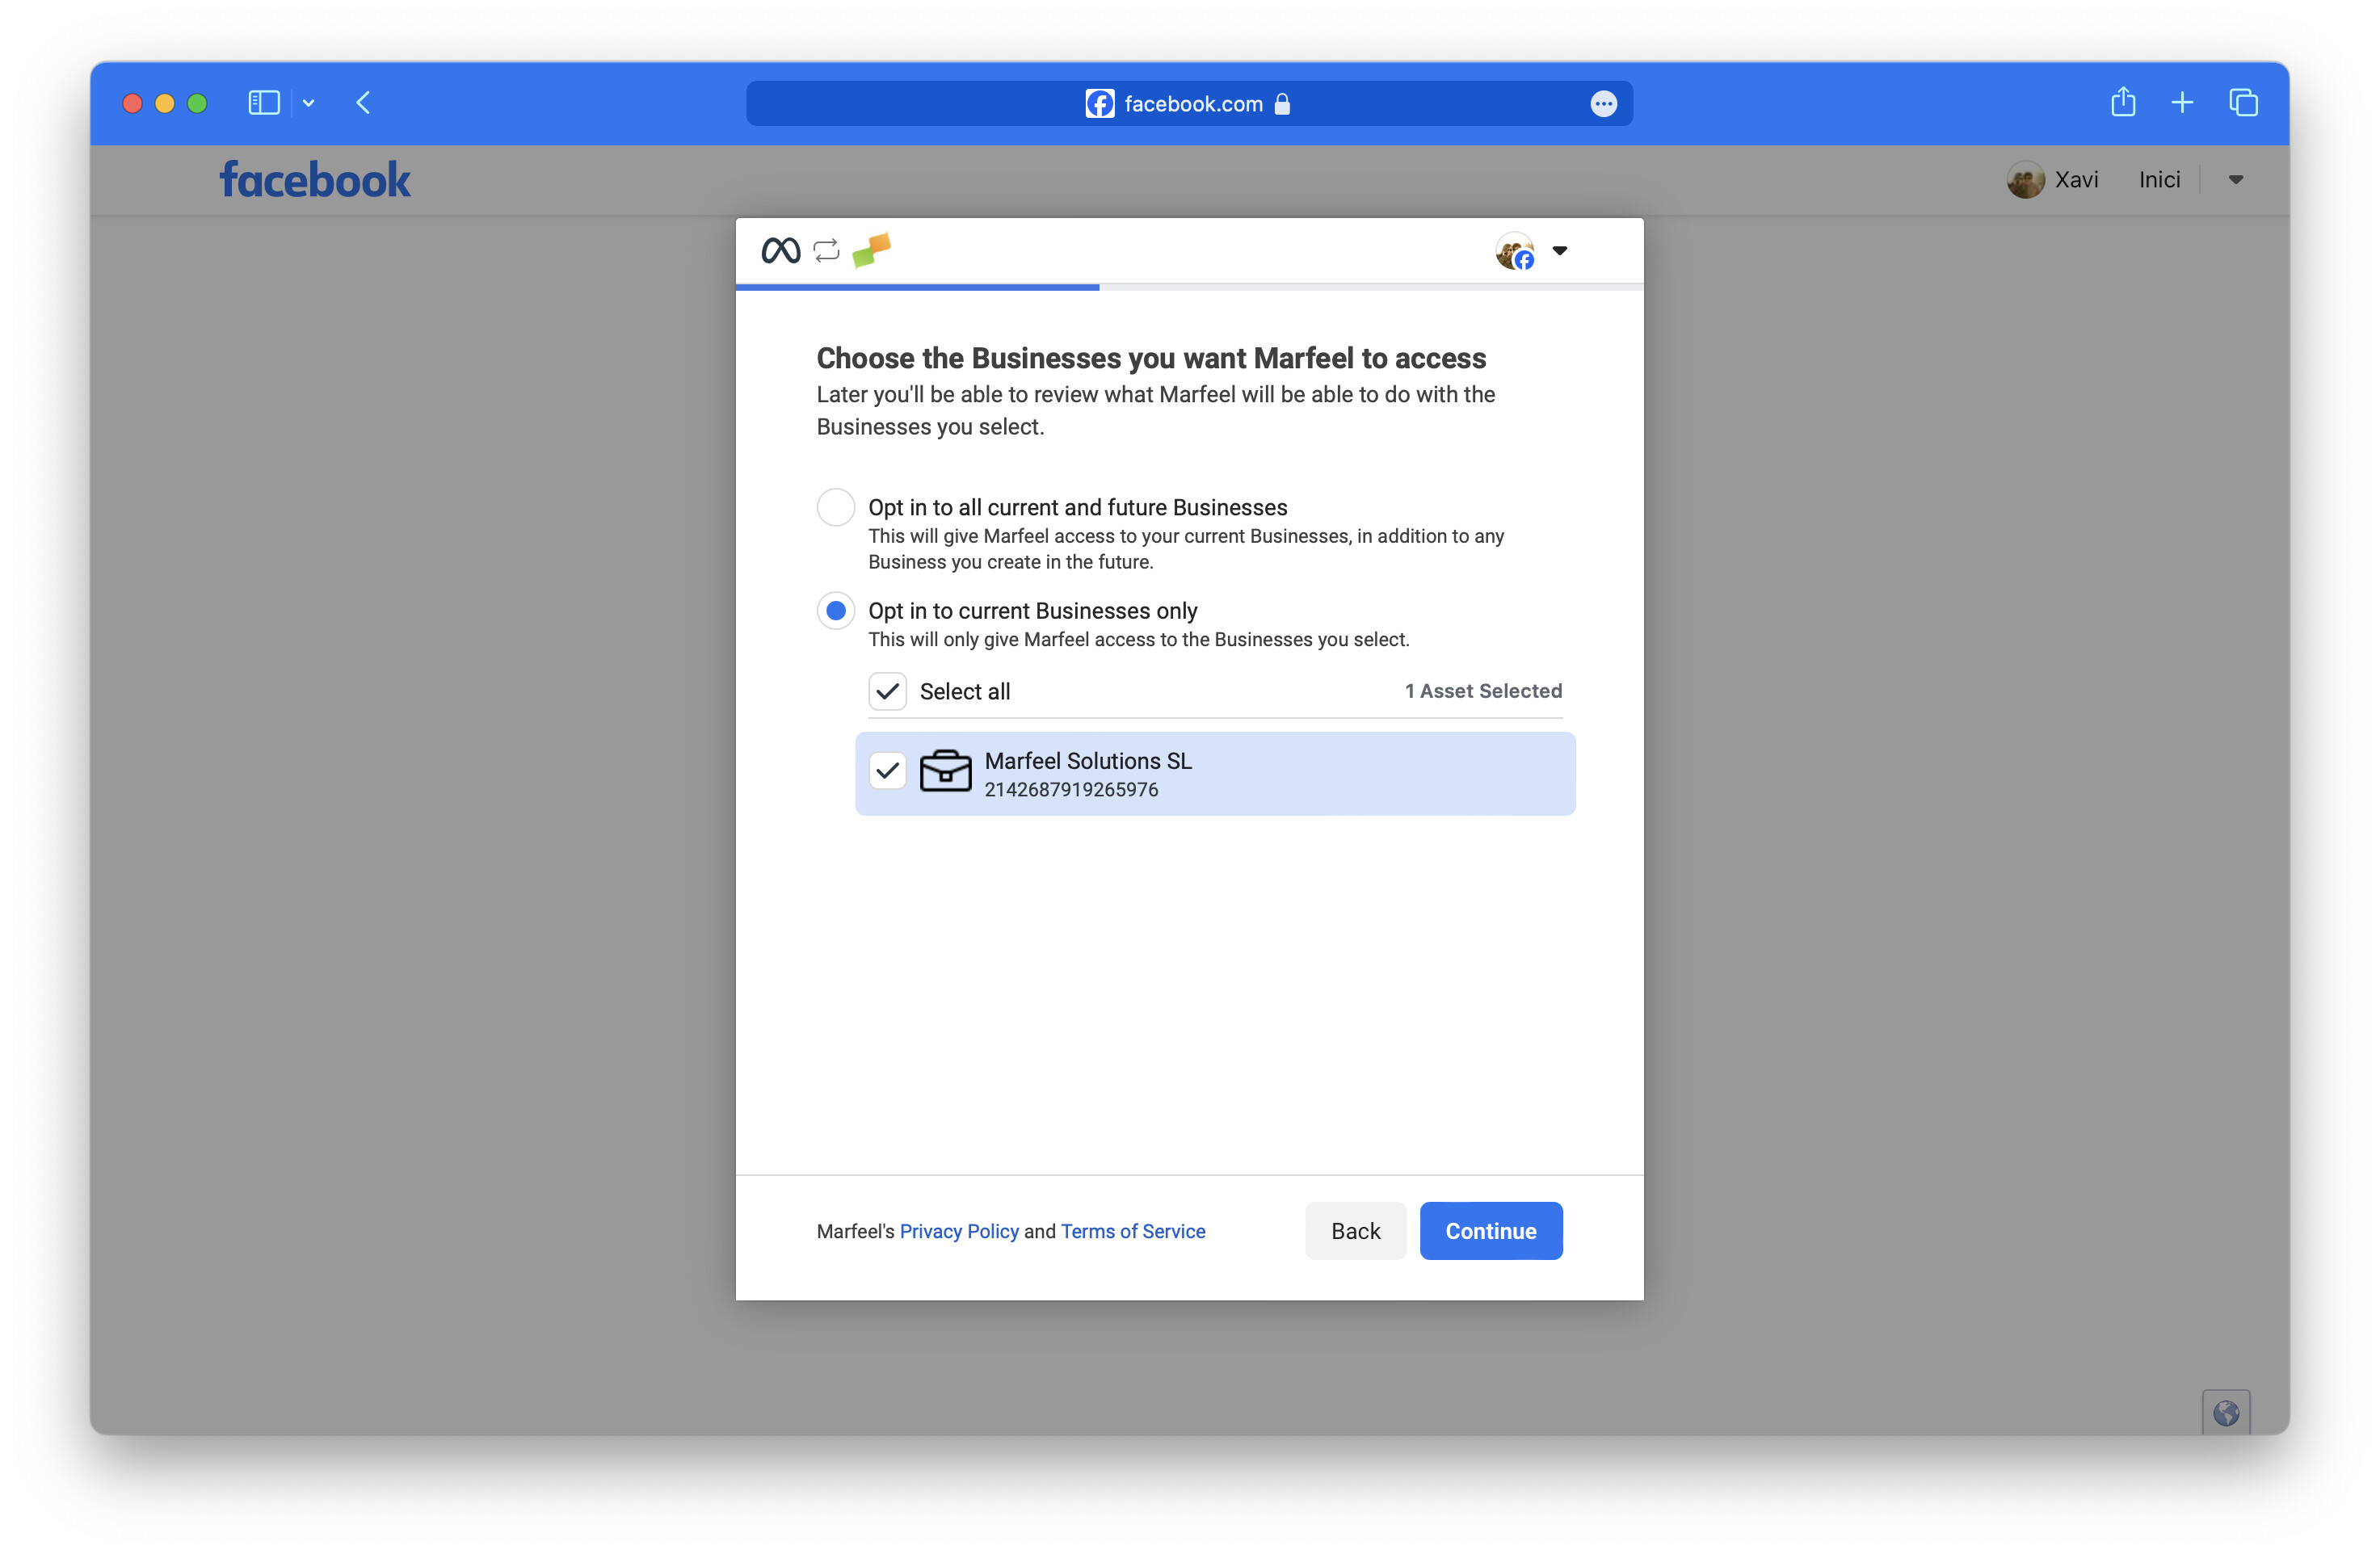2380x1554 pixels.
Task: Expand the profile menu next to Inici
Action: 2236,180
